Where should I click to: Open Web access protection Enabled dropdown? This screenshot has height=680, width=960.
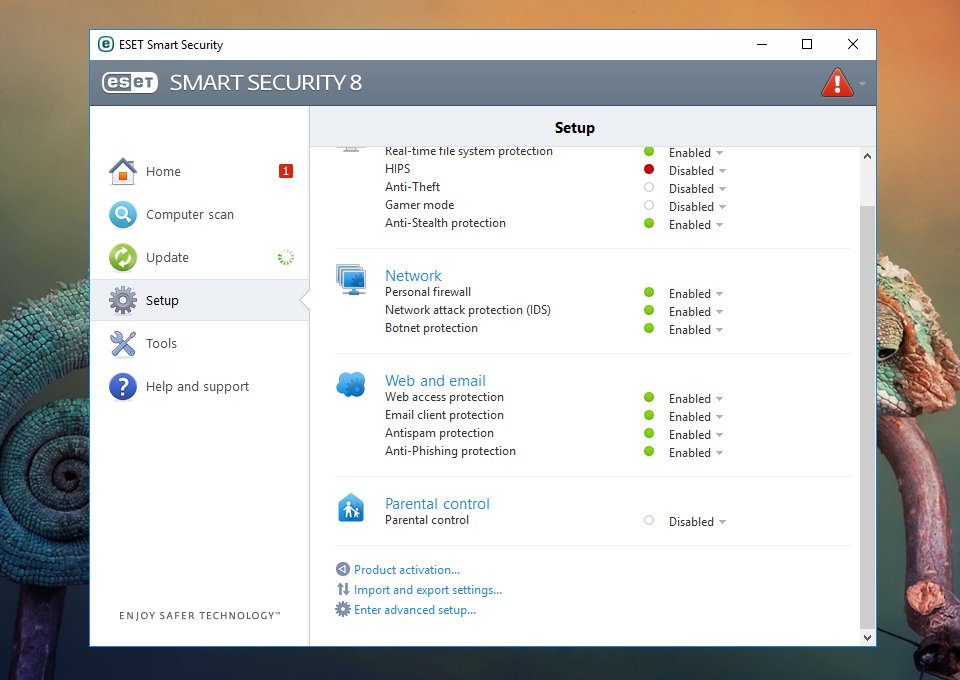coord(696,398)
